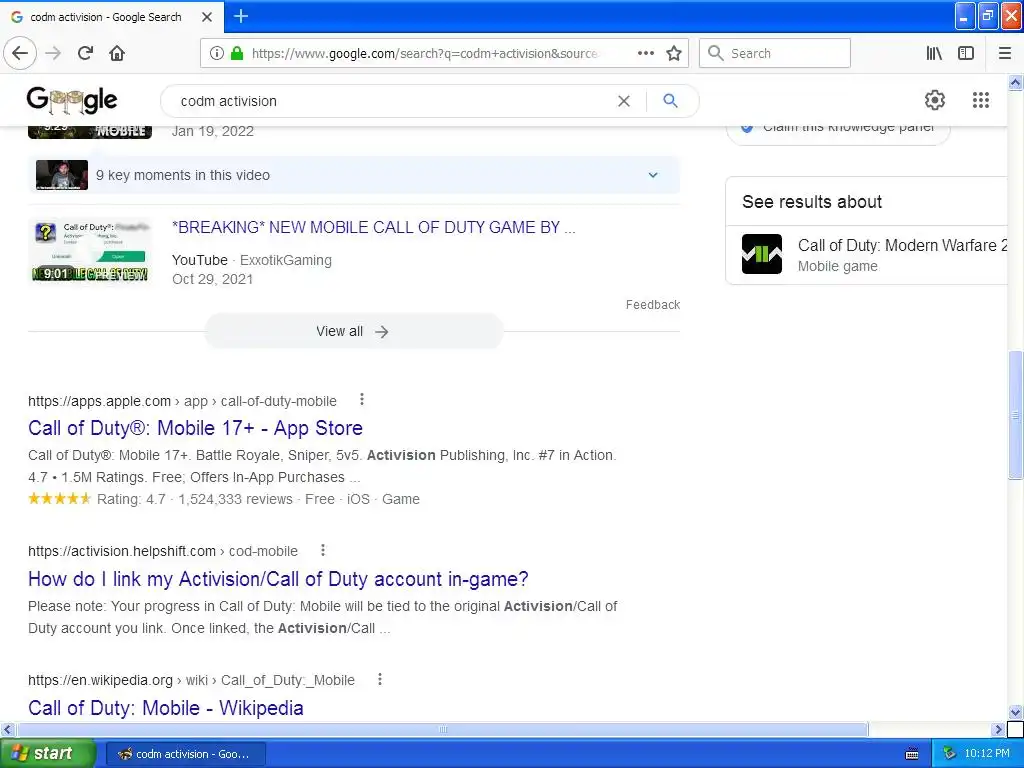The width and height of the screenshot is (1024, 768).
Task: Click the Firefox Search box
Action: pyautogui.click(x=775, y=53)
